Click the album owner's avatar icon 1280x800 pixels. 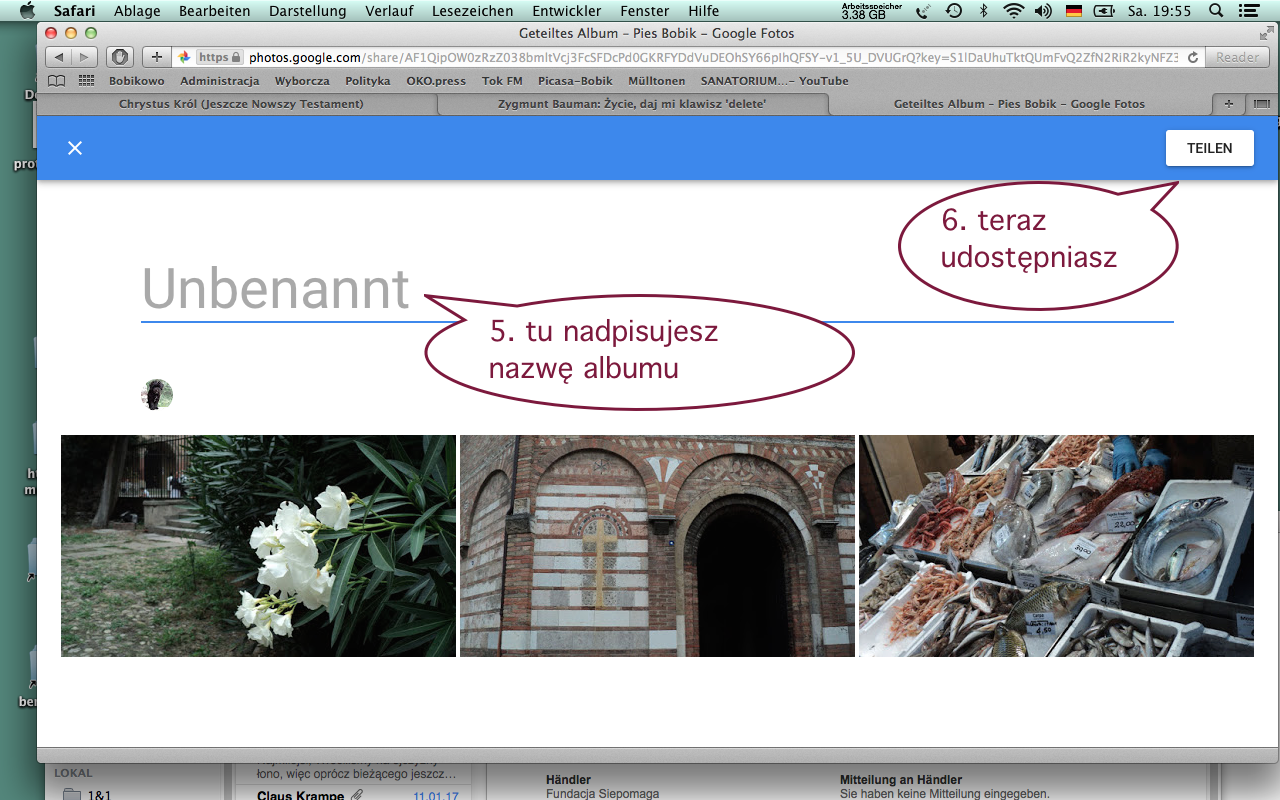[x=157, y=394]
